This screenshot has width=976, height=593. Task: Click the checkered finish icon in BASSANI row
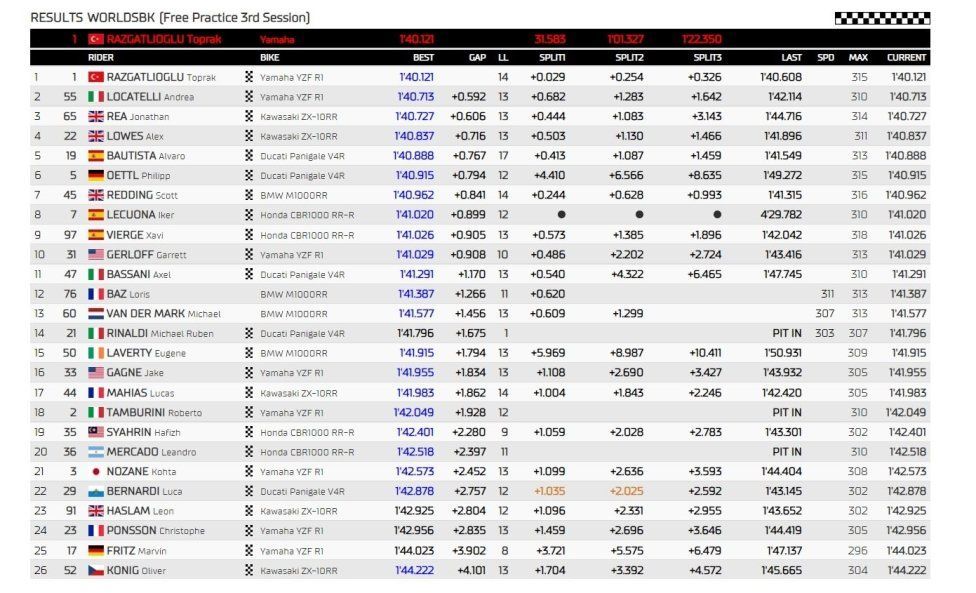pos(249,274)
